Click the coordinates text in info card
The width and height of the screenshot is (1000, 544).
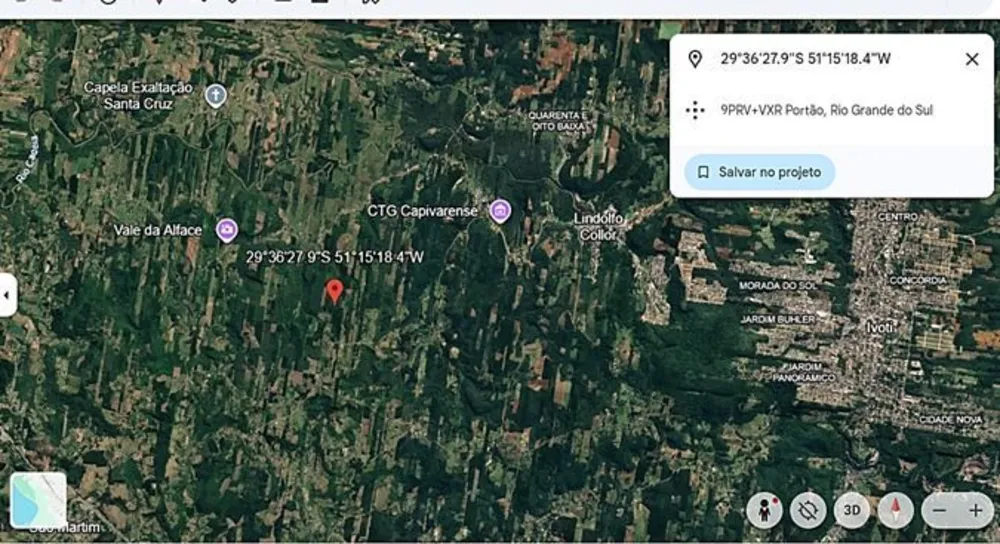(x=805, y=59)
